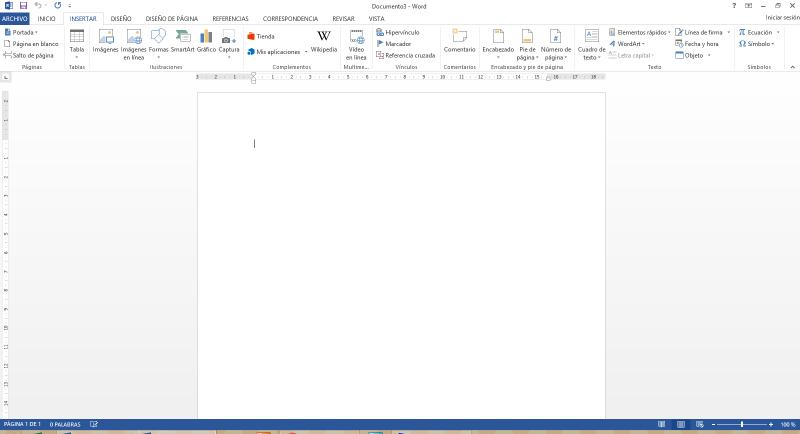Click the Wikipedia add-in icon

coord(323,41)
